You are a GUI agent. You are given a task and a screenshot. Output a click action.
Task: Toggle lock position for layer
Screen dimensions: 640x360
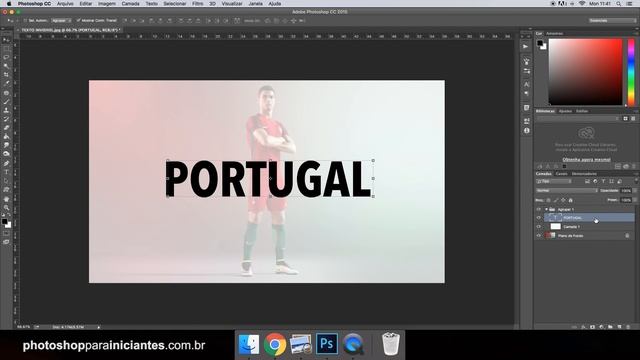click(x=563, y=200)
